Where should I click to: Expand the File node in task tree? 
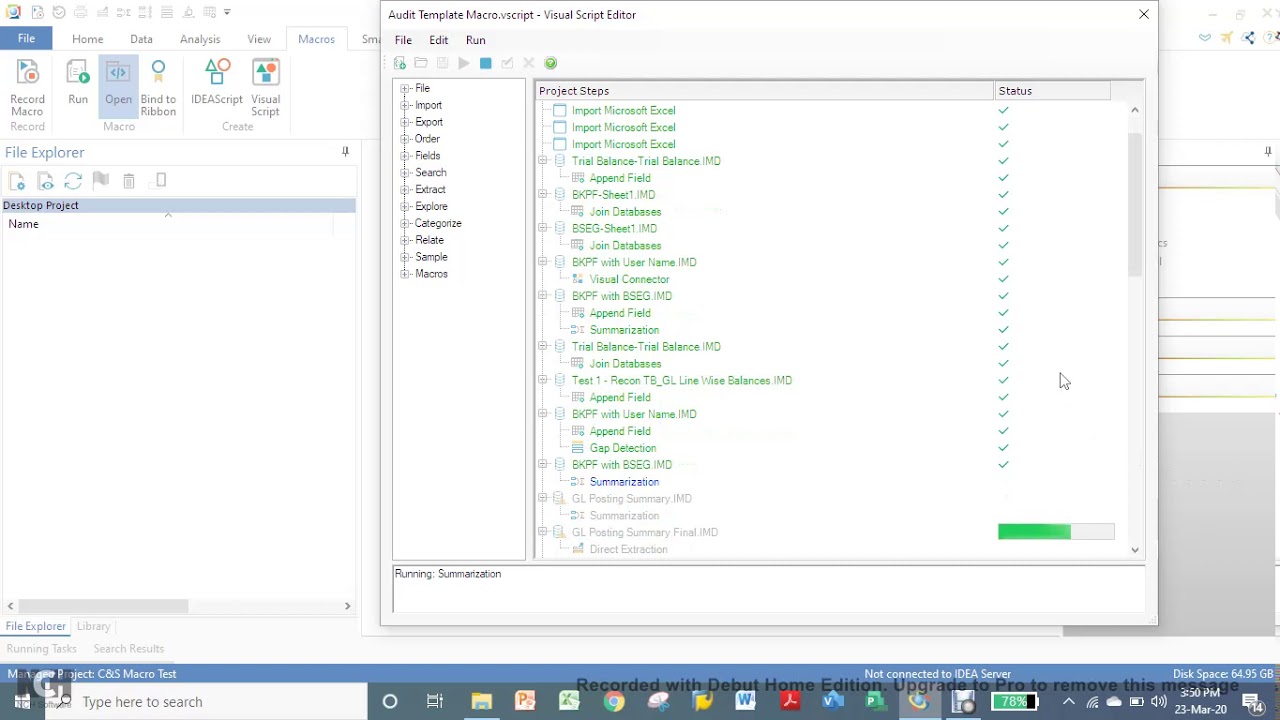click(x=405, y=88)
